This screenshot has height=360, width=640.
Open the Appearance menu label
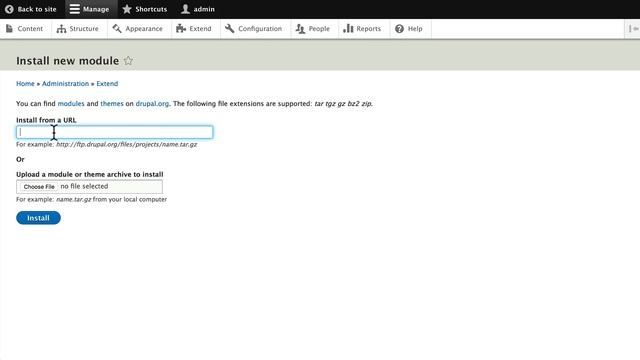(x=144, y=29)
